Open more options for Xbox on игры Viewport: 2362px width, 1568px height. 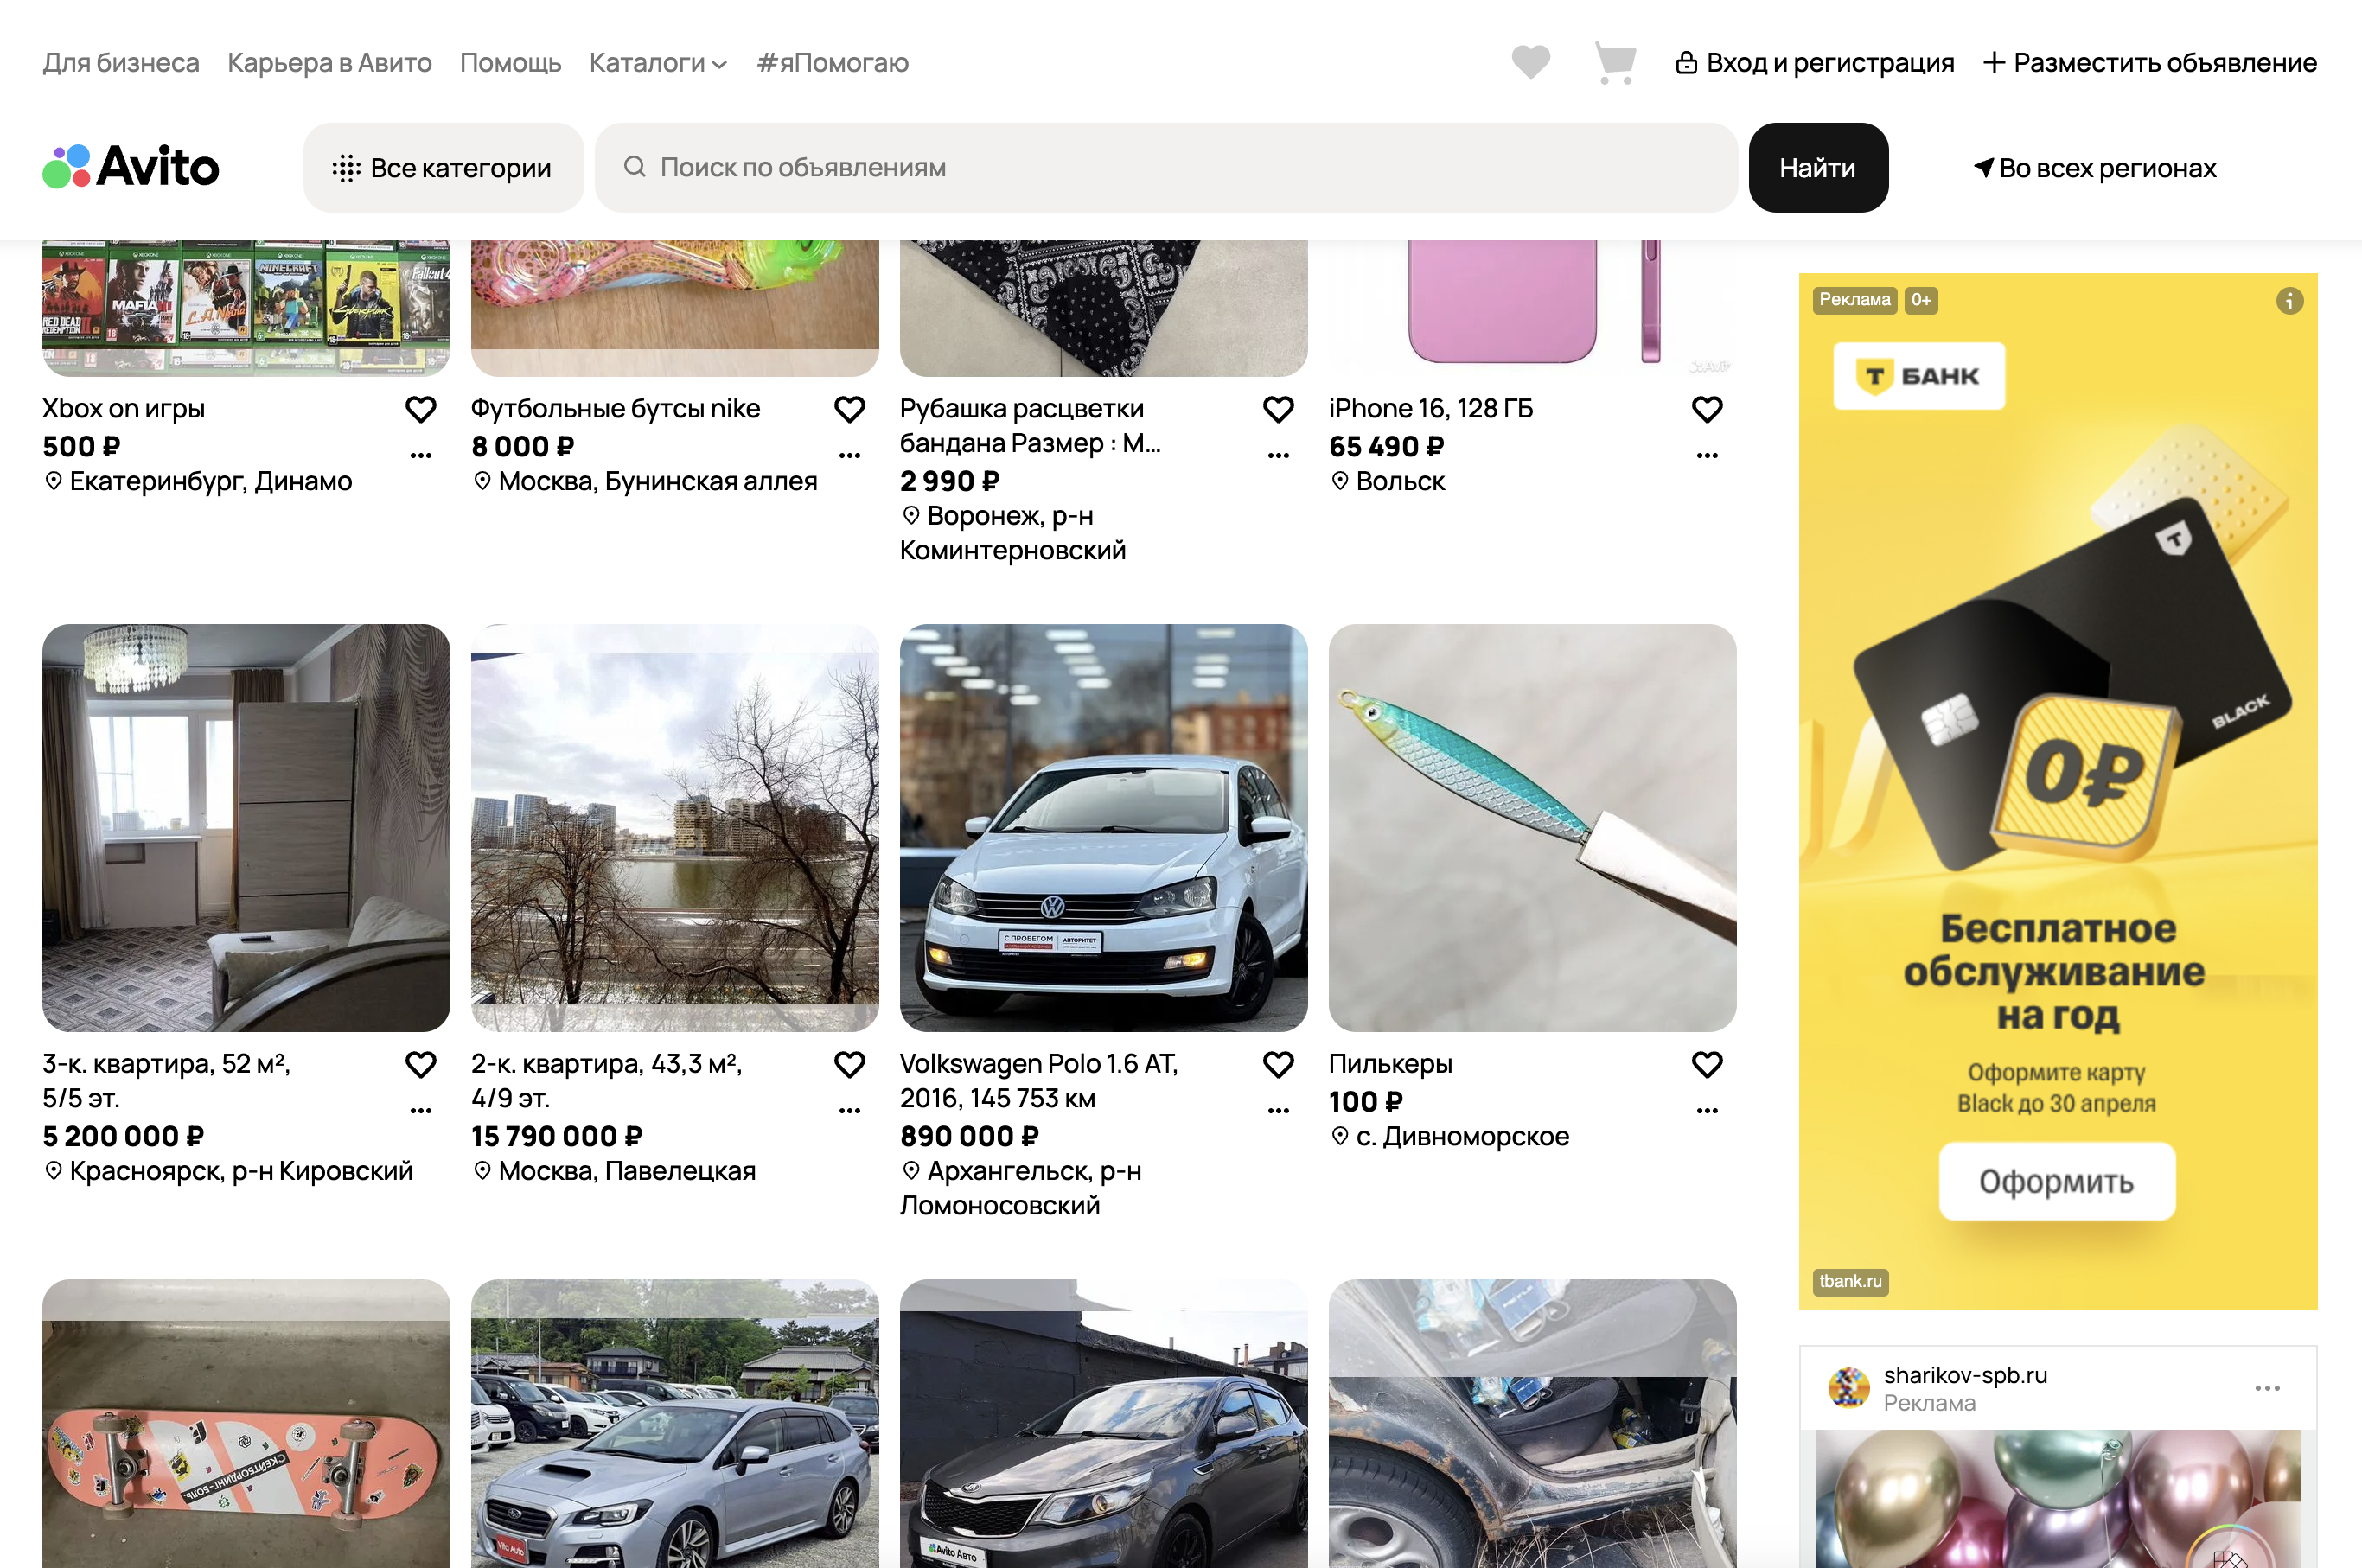tap(421, 455)
